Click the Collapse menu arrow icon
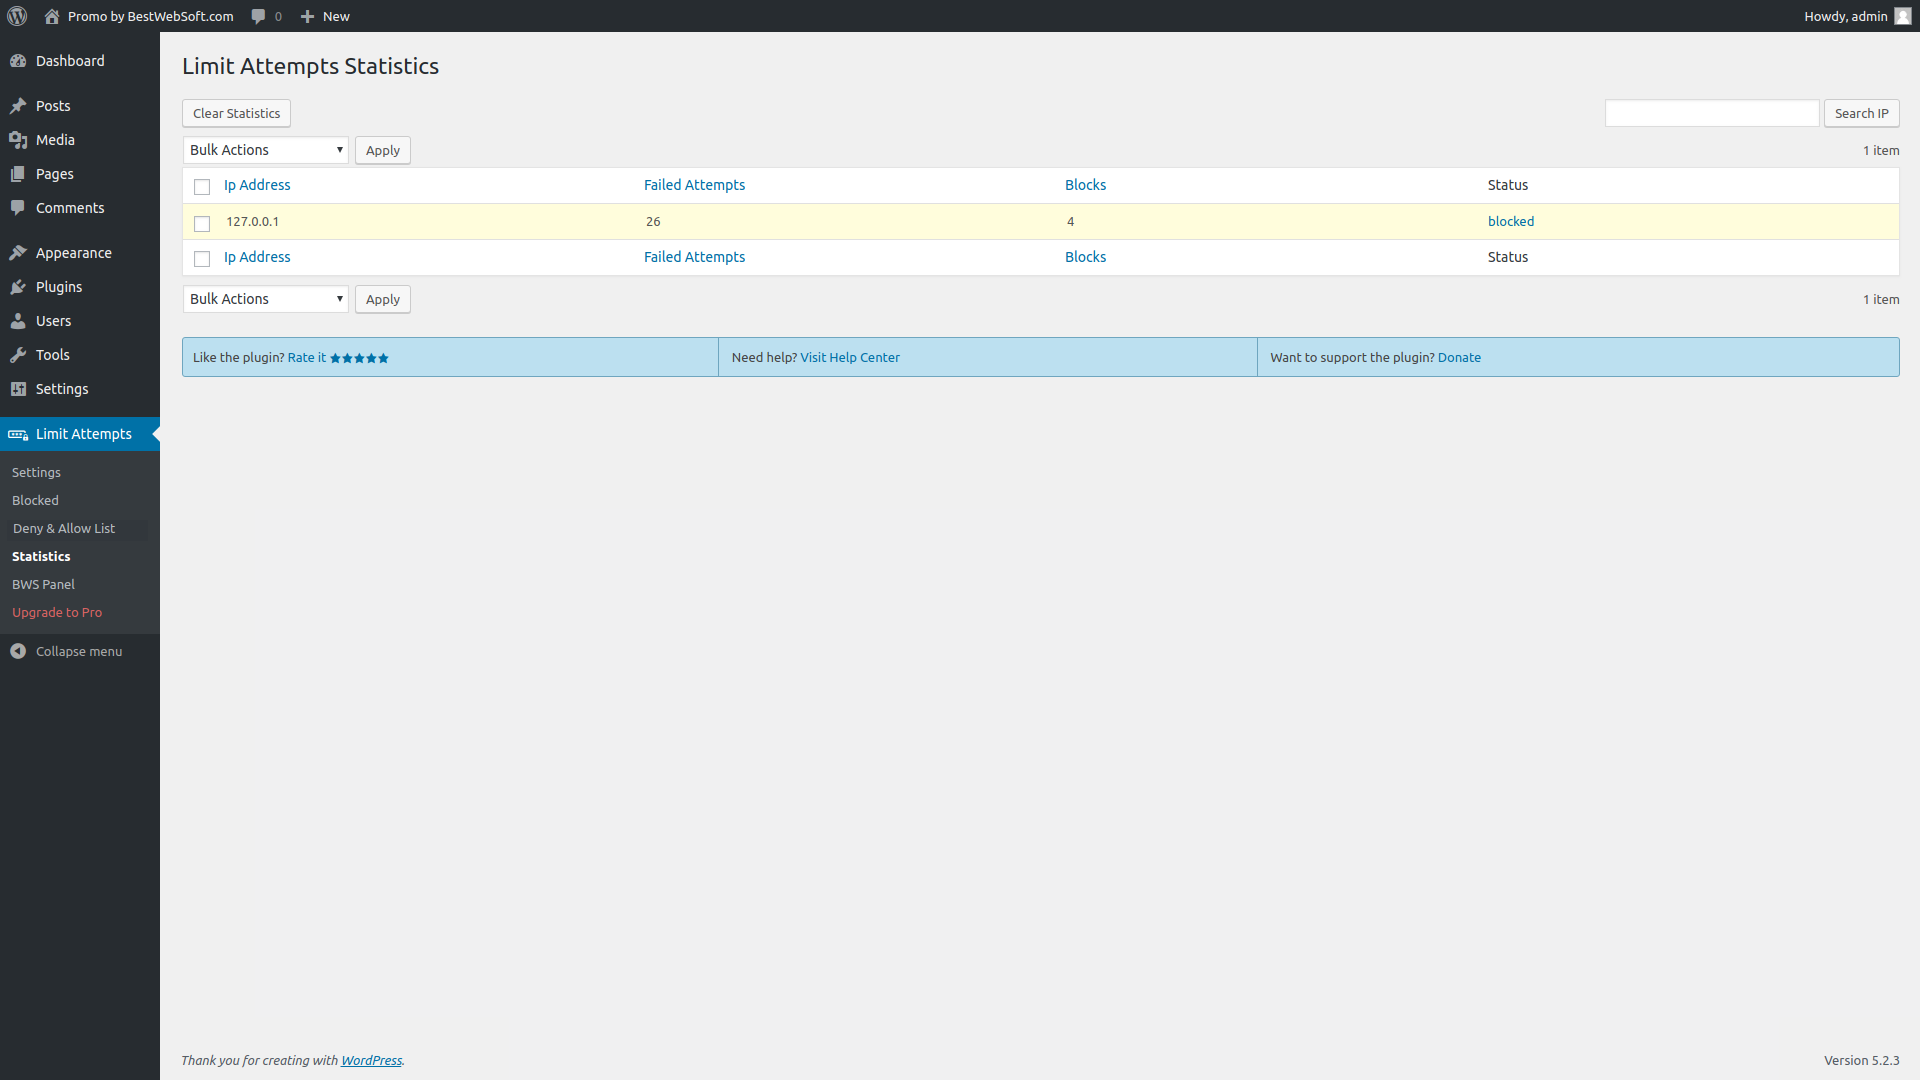 pyautogui.click(x=18, y=651)
